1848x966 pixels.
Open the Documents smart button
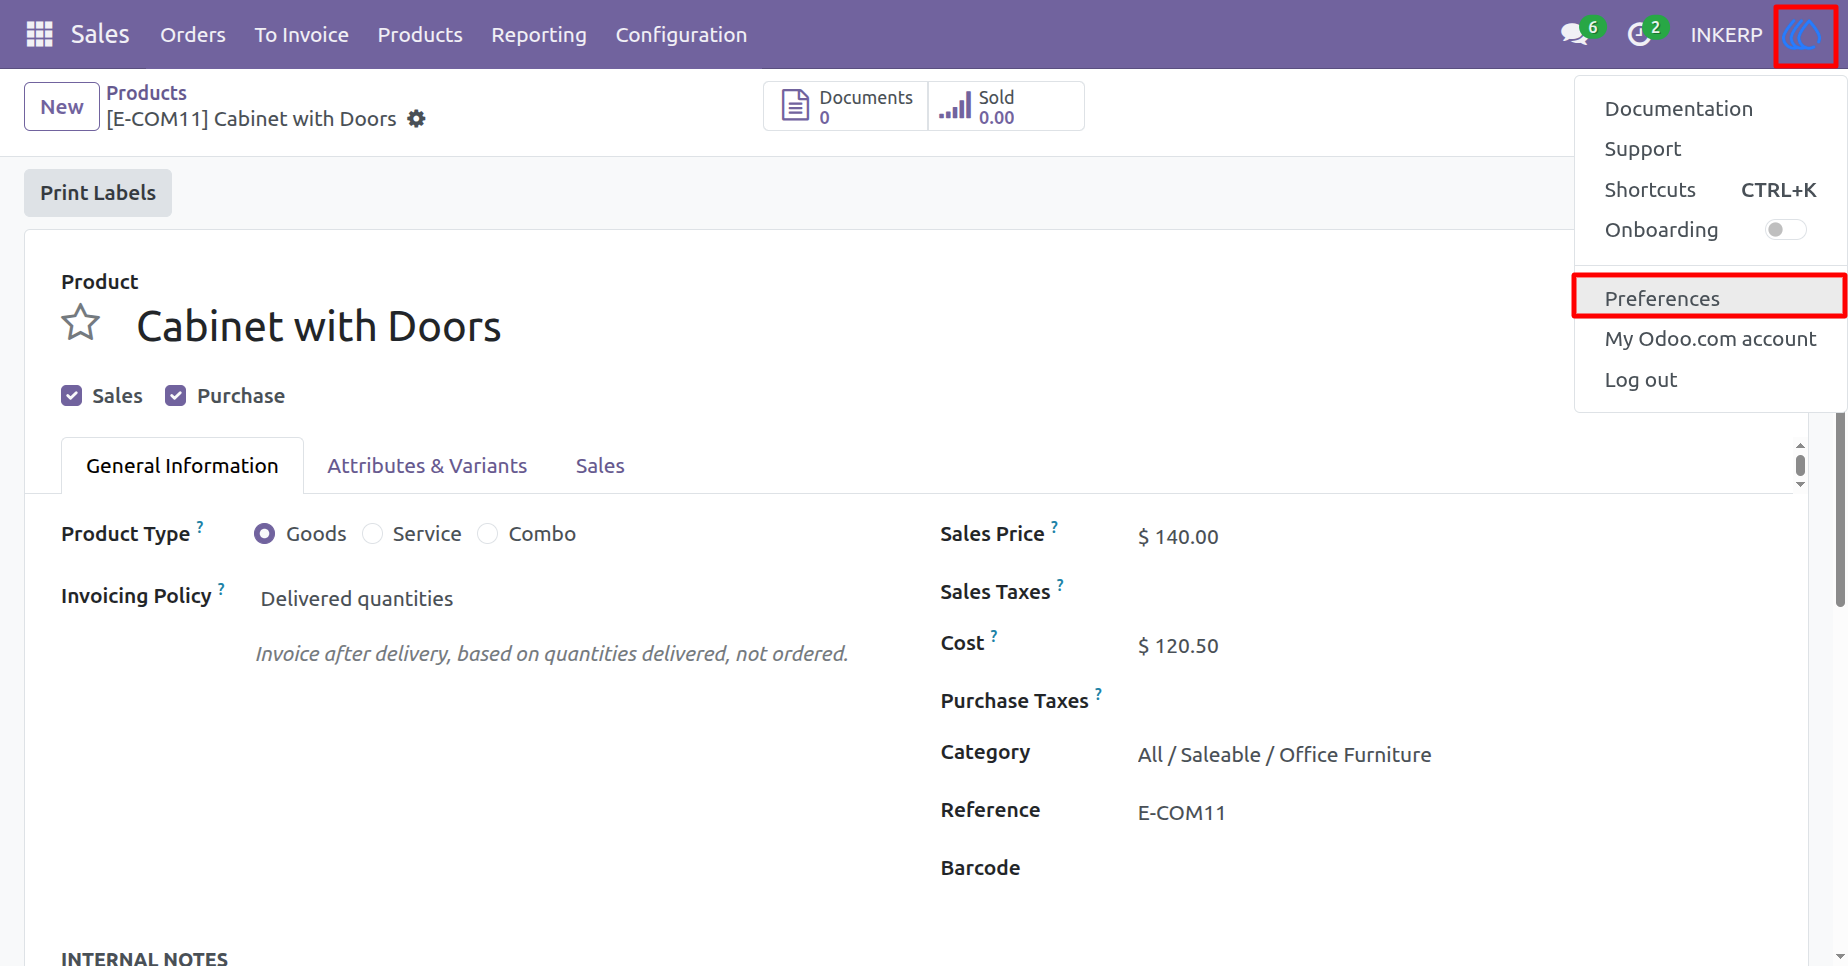846,106
